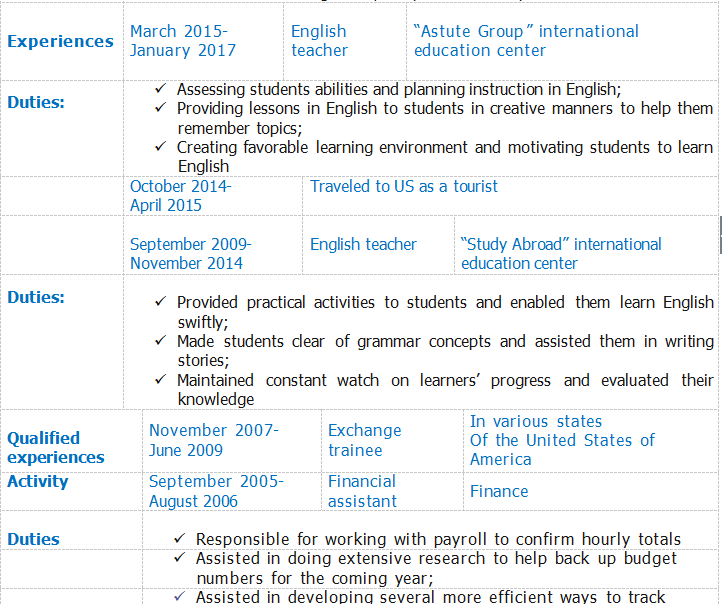Click the "Activity" row label
The height and width of the screenshot is (604, 722).
[x=38, y=481]
